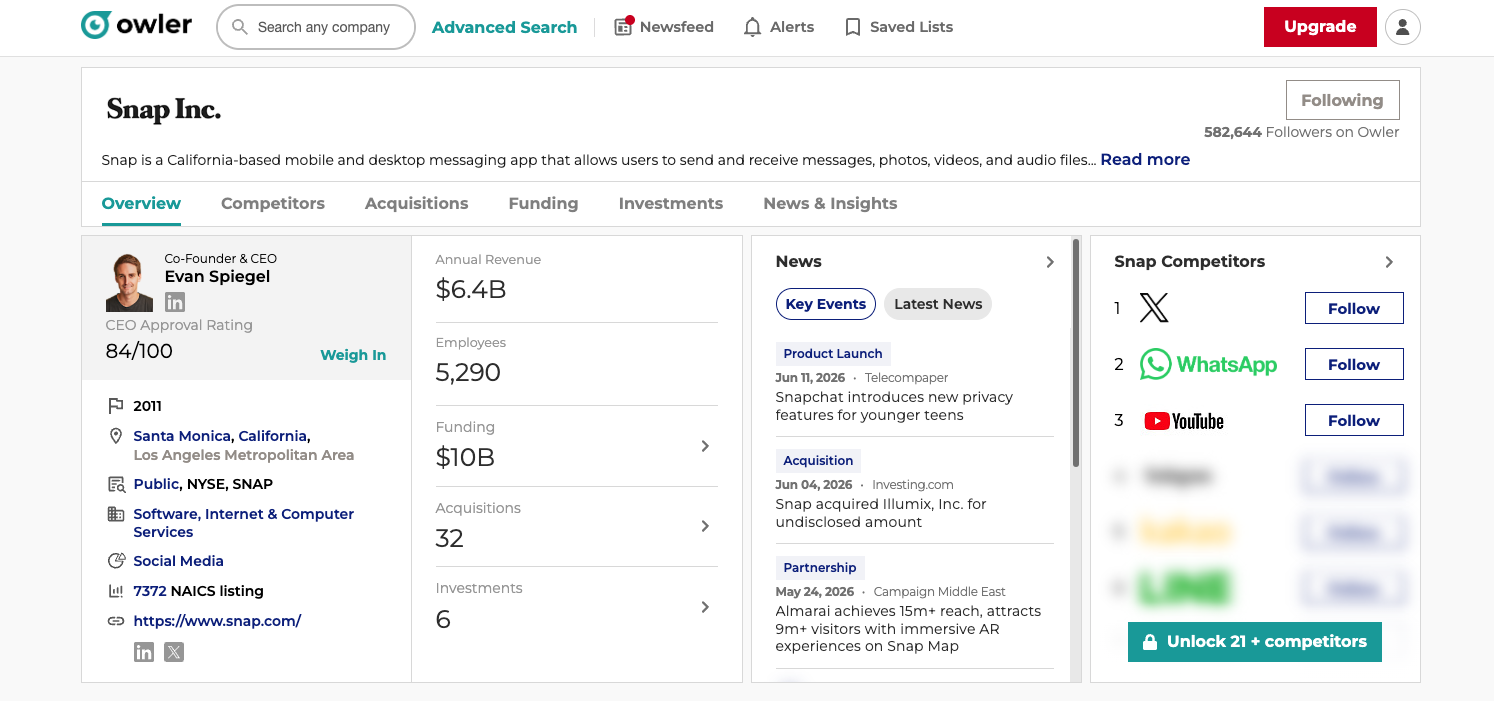Focus the Search any company field

pos(316,27)
